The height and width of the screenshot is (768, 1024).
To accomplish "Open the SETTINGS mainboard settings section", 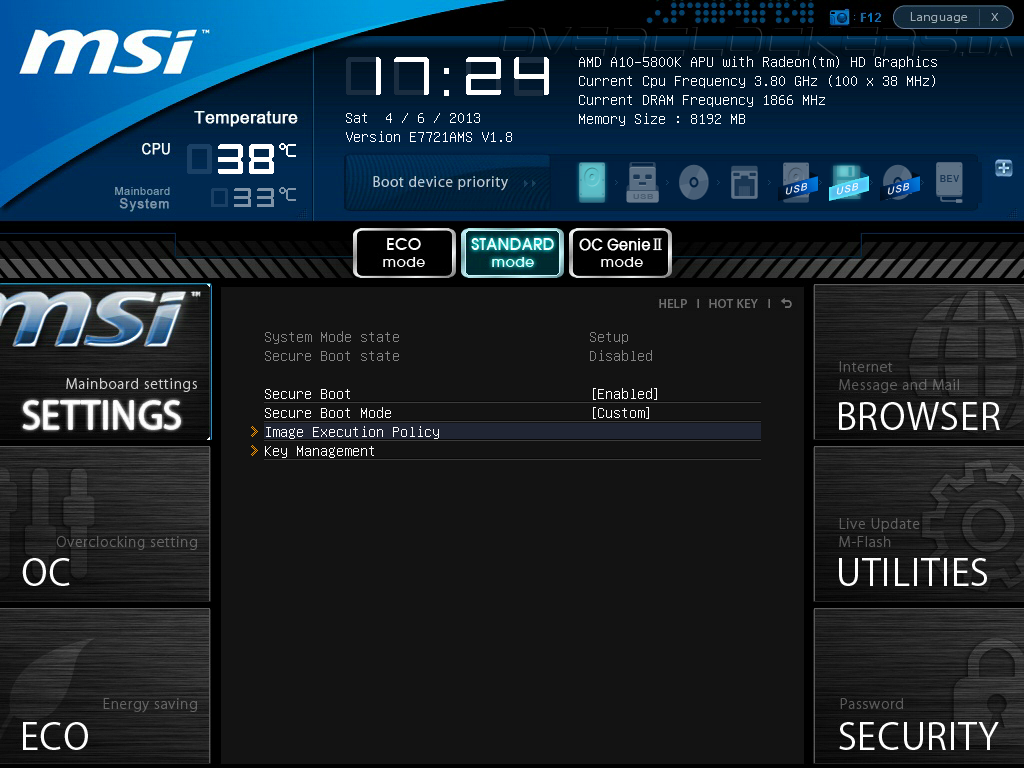I will click(105, 362).
